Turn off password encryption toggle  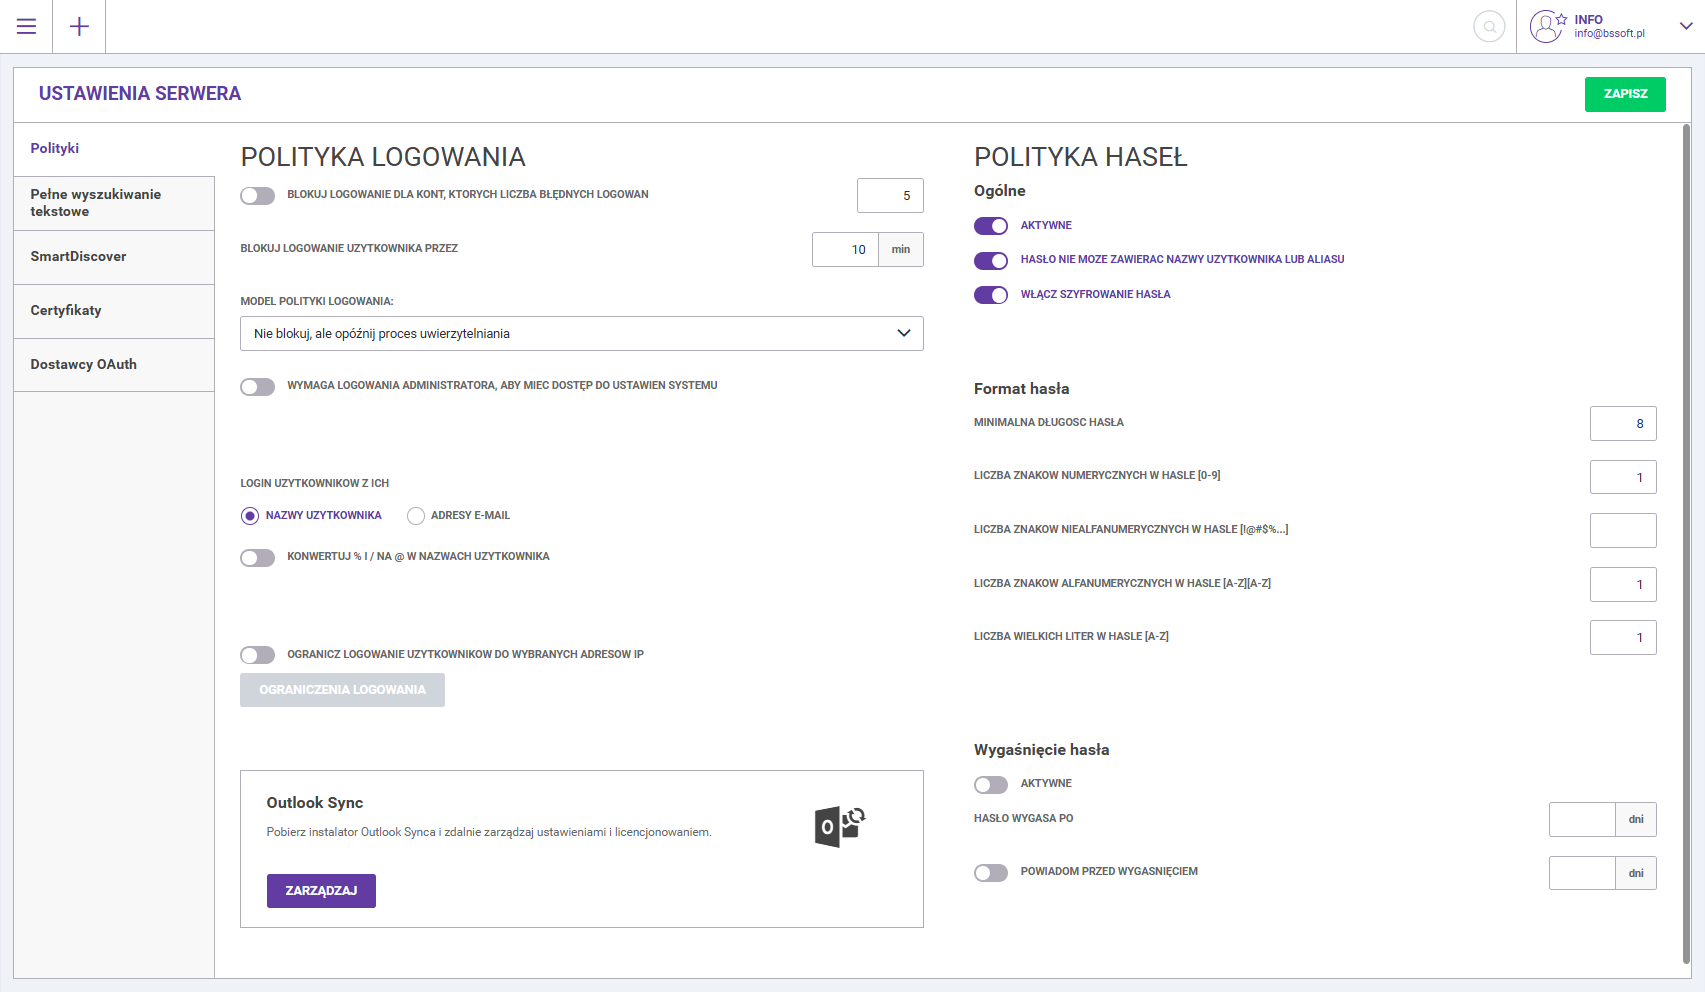tap(990, 295)
